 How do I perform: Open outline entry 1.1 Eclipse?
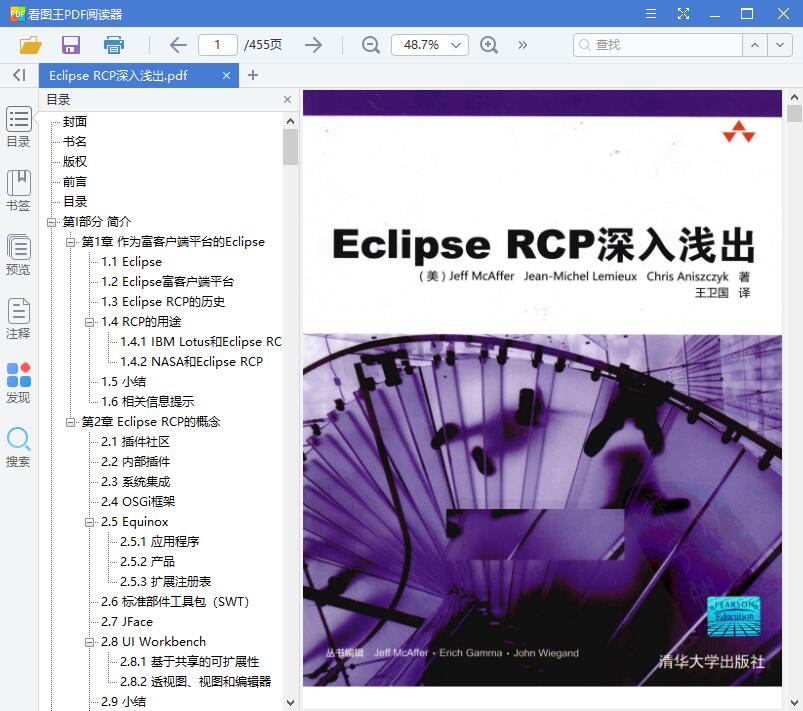(131, 262)
